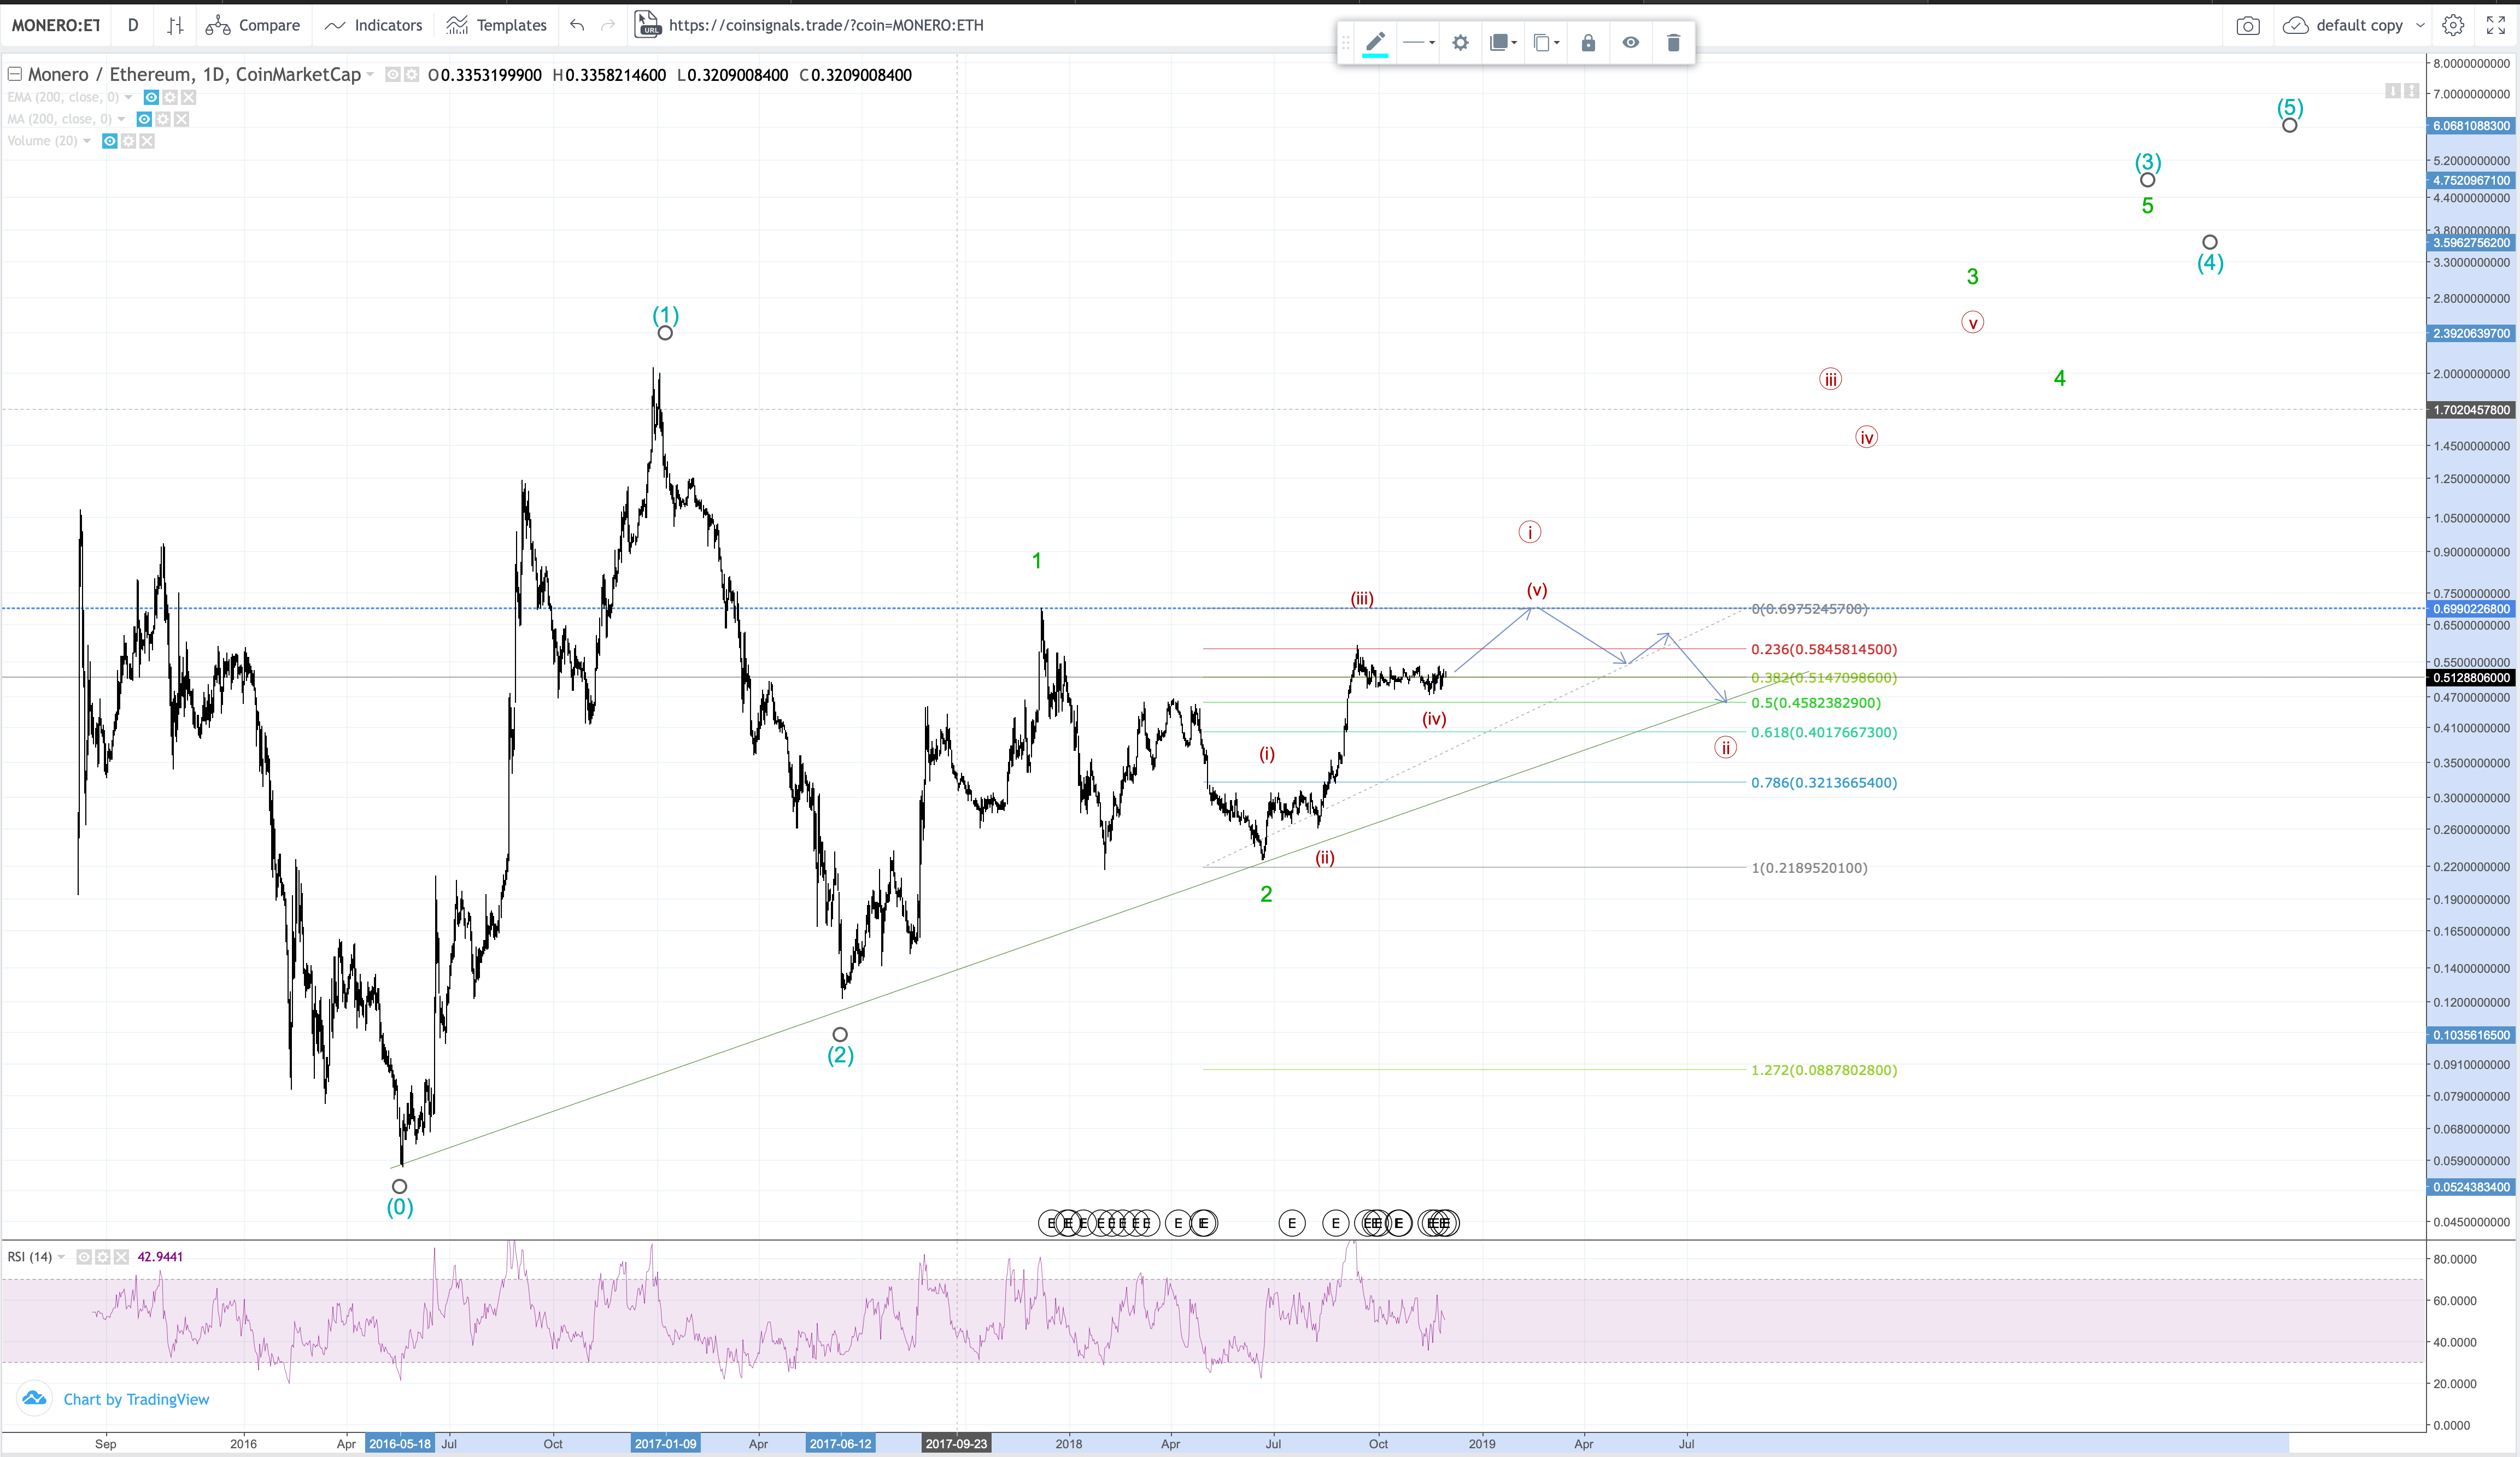Open the Compare menu
Image resolution: width=2520 pixels, height=1457 pixels.
(253, 25)
